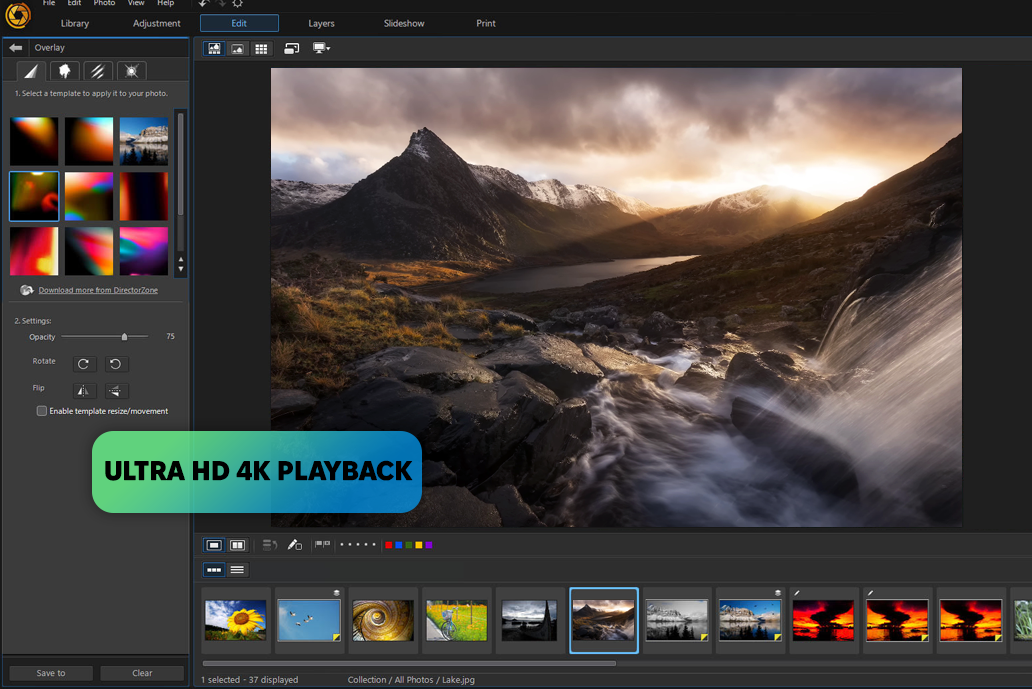Screen dimensions: 1032x689
Task: Click the Opacity slider handle
Action: pos(124,337)
